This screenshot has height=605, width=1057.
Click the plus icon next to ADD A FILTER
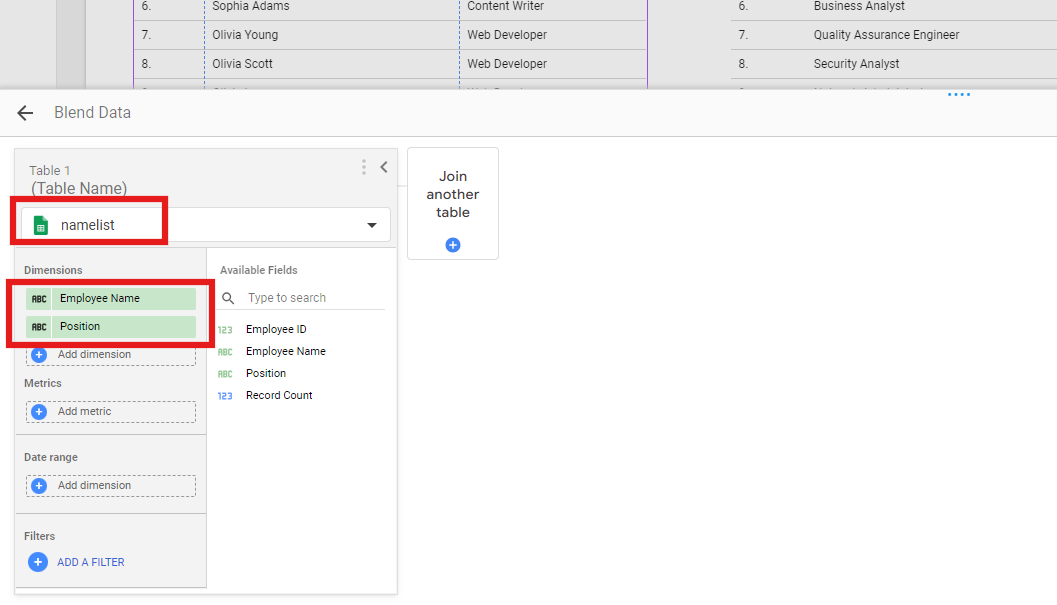click(38, 562)
